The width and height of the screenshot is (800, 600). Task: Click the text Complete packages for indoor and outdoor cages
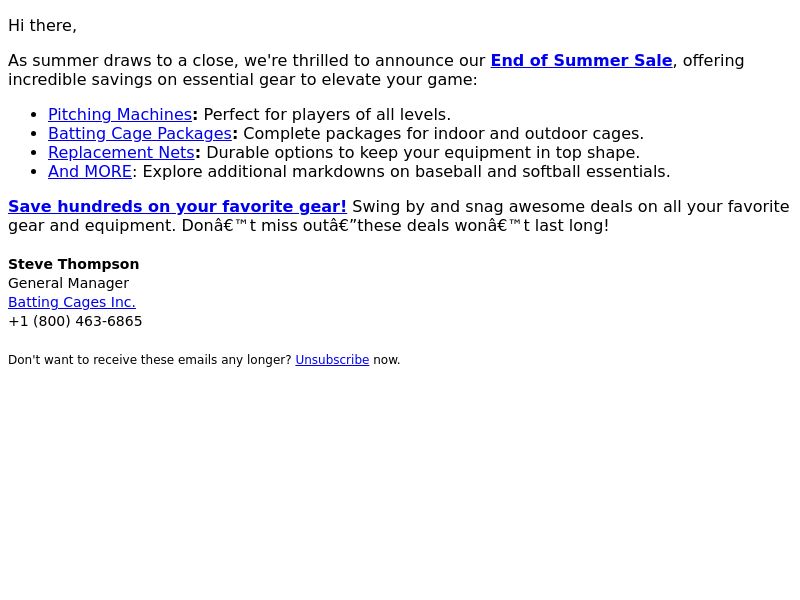[443, 134]
